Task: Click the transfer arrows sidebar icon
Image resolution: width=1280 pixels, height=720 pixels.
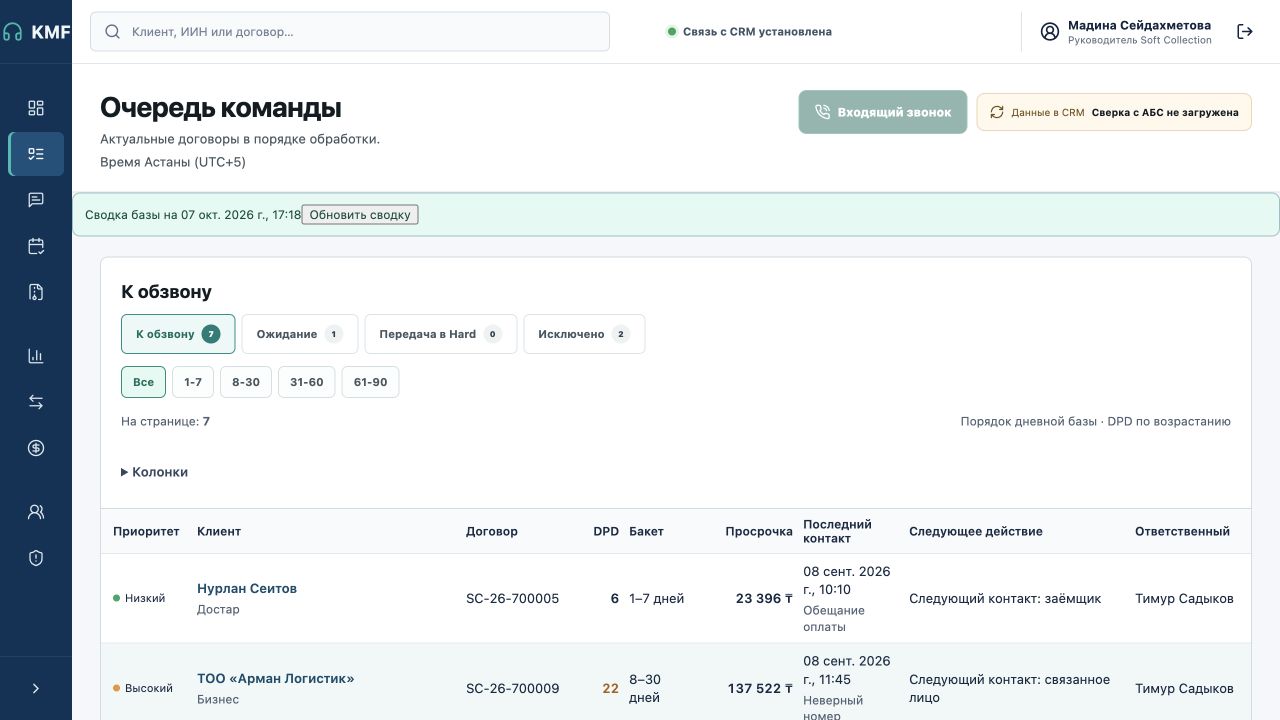Action: [36, 402]
